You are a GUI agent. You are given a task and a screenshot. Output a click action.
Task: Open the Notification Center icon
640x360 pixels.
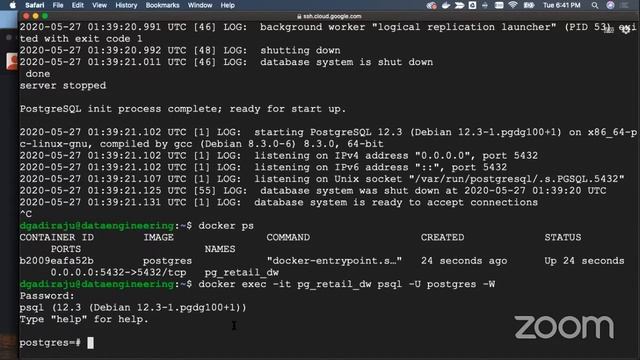click(x=625, y=5)
